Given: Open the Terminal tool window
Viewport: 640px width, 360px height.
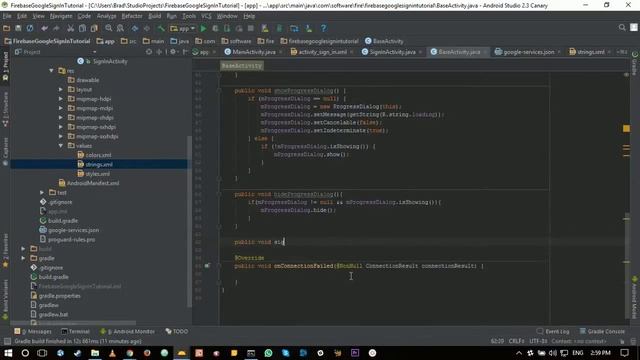Looking at the screenshot, I should point(76,331).
